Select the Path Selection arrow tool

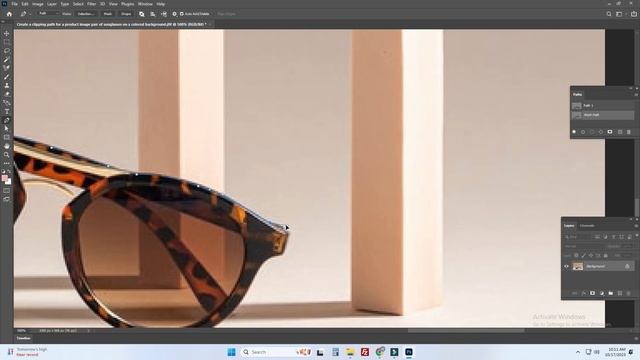coord(7,129)
